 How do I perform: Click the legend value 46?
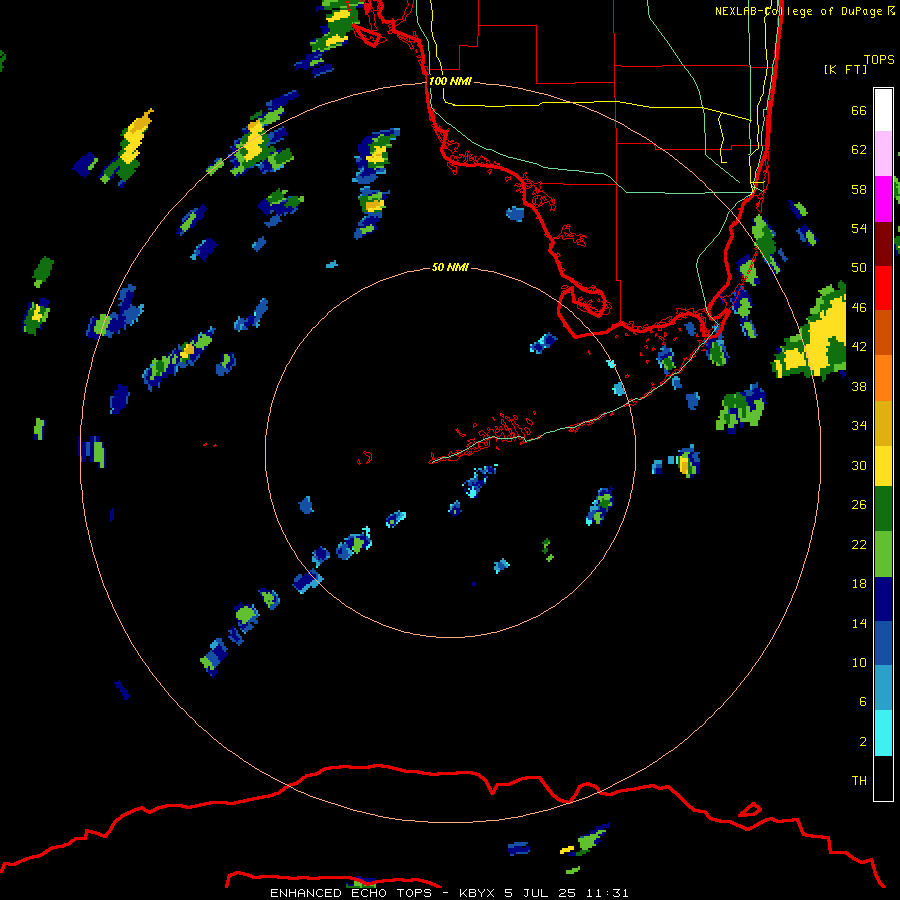859,308
